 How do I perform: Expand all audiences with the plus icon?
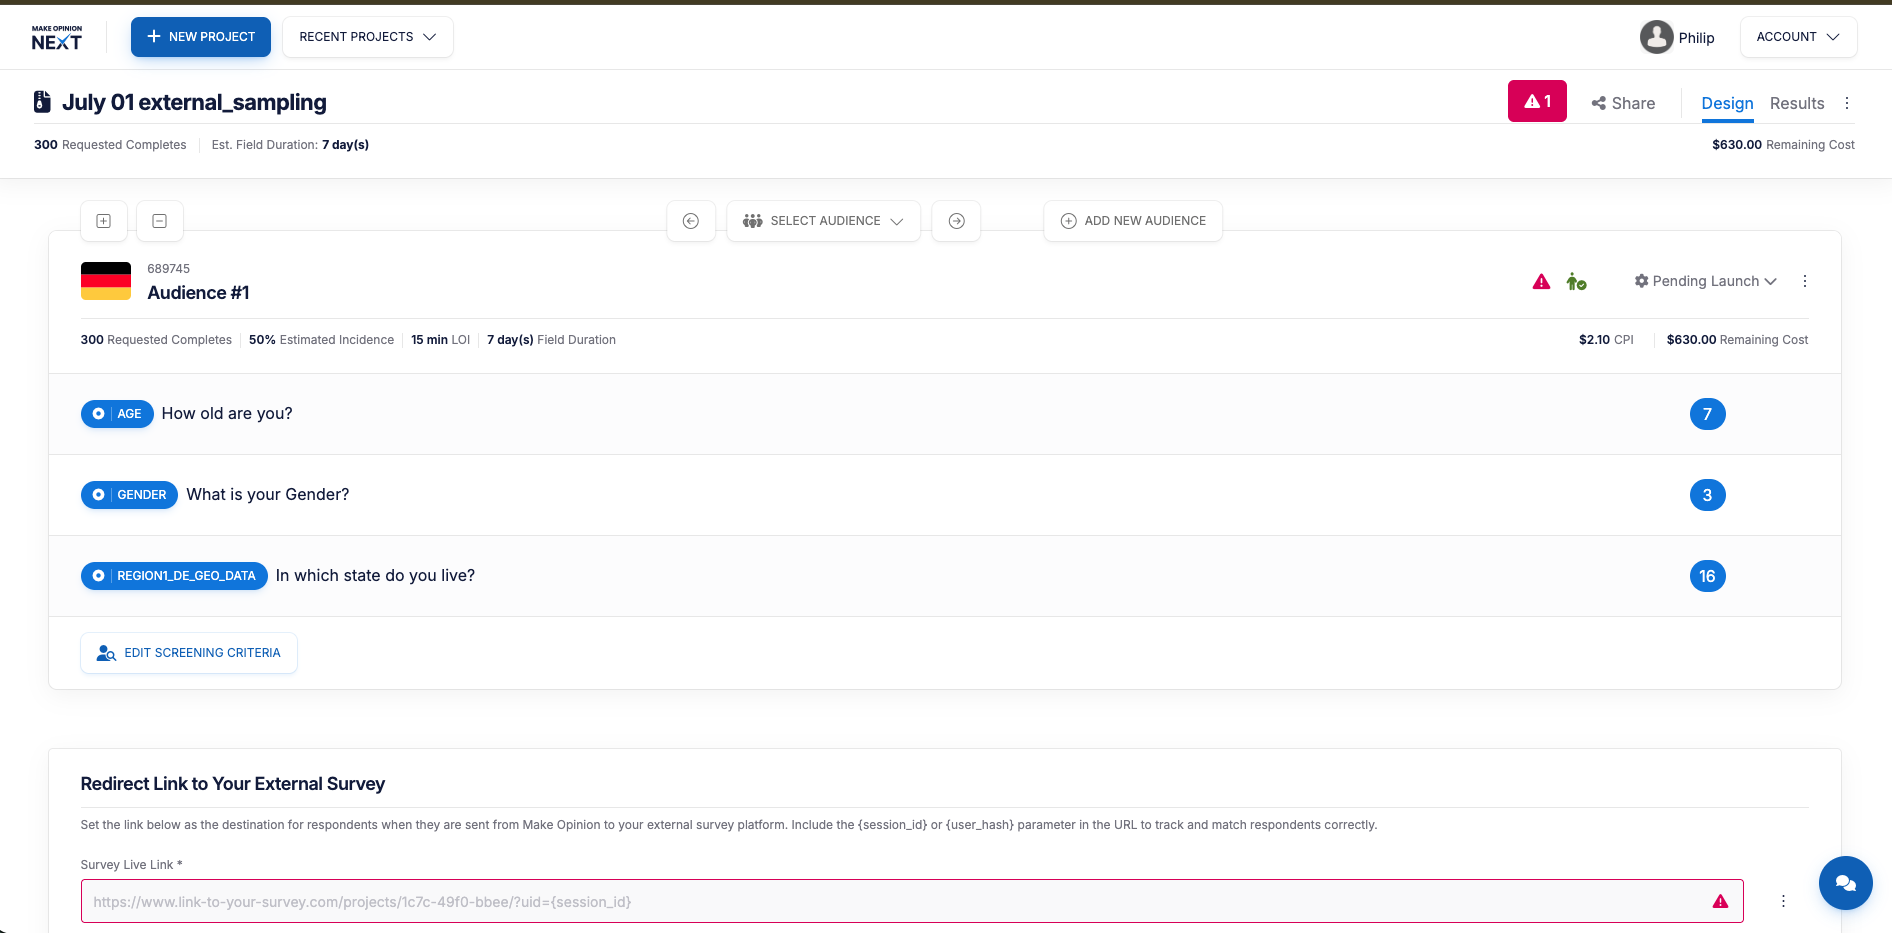pyautogui.click(x=104, y=221)
